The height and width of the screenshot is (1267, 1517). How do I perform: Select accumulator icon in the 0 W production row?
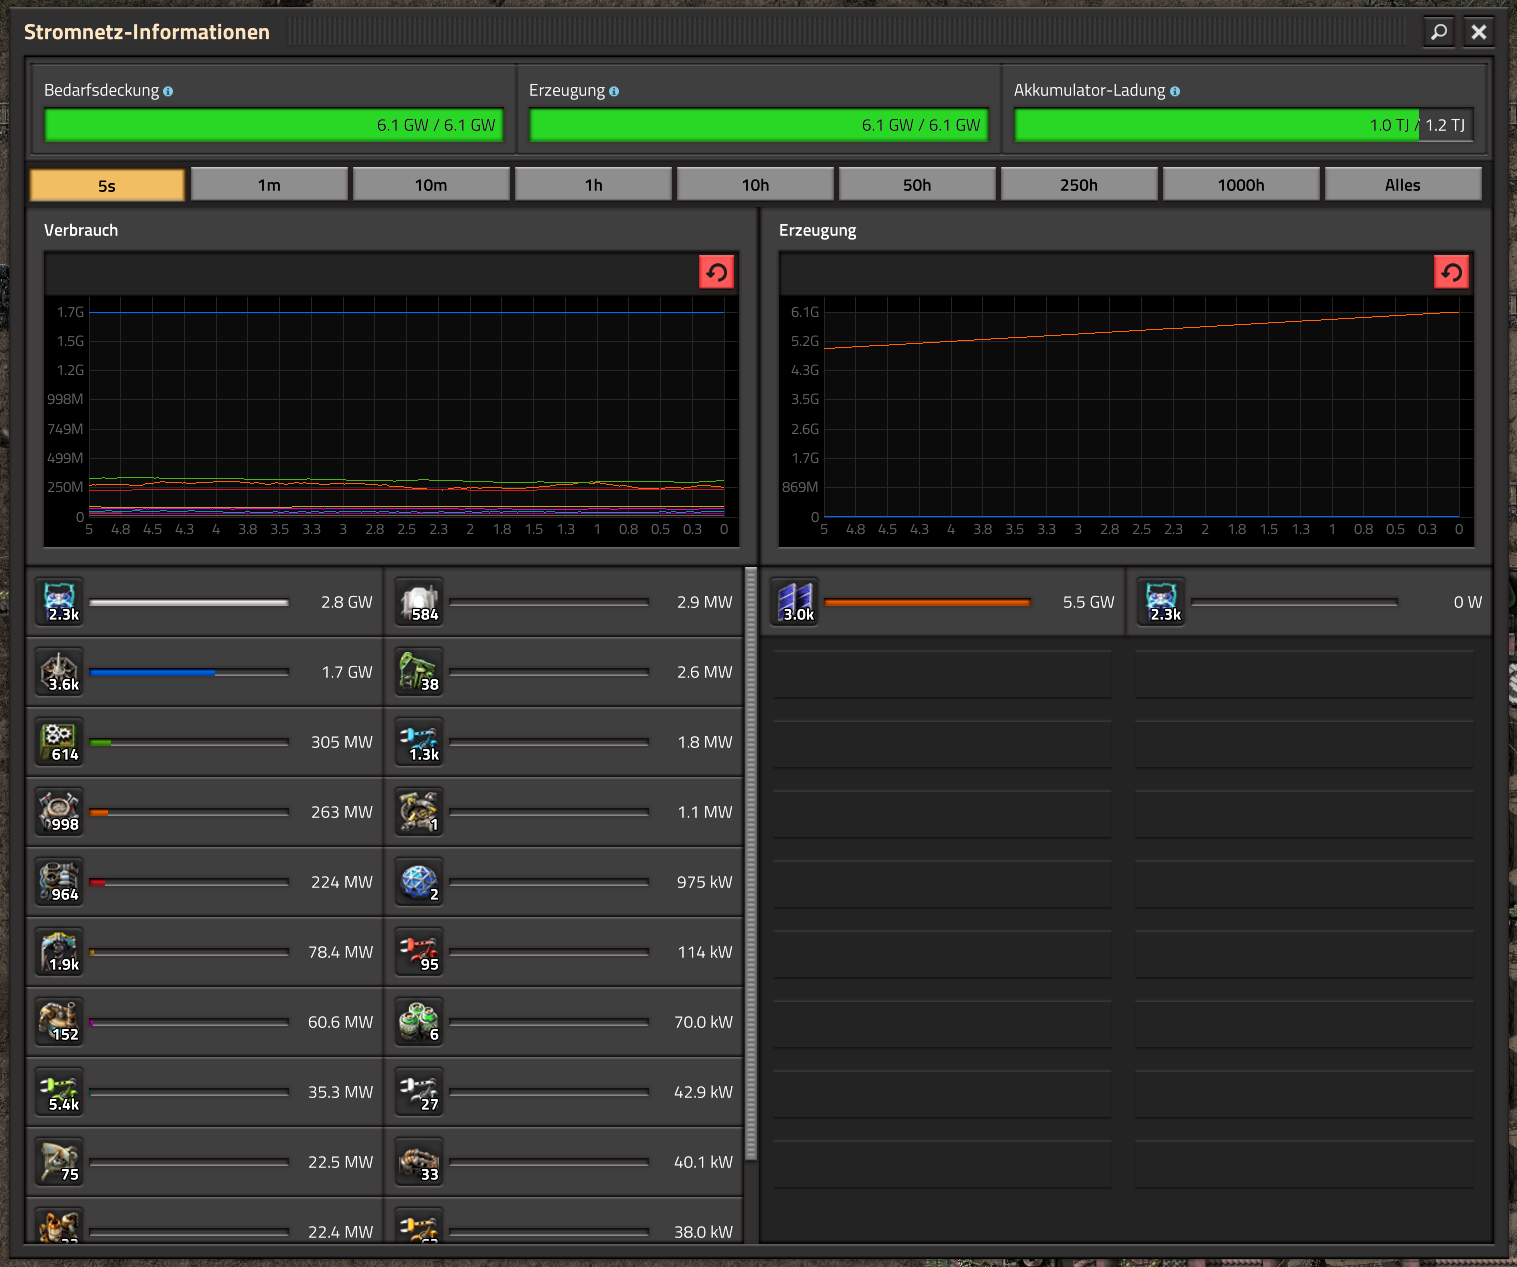click(1162, 602)
